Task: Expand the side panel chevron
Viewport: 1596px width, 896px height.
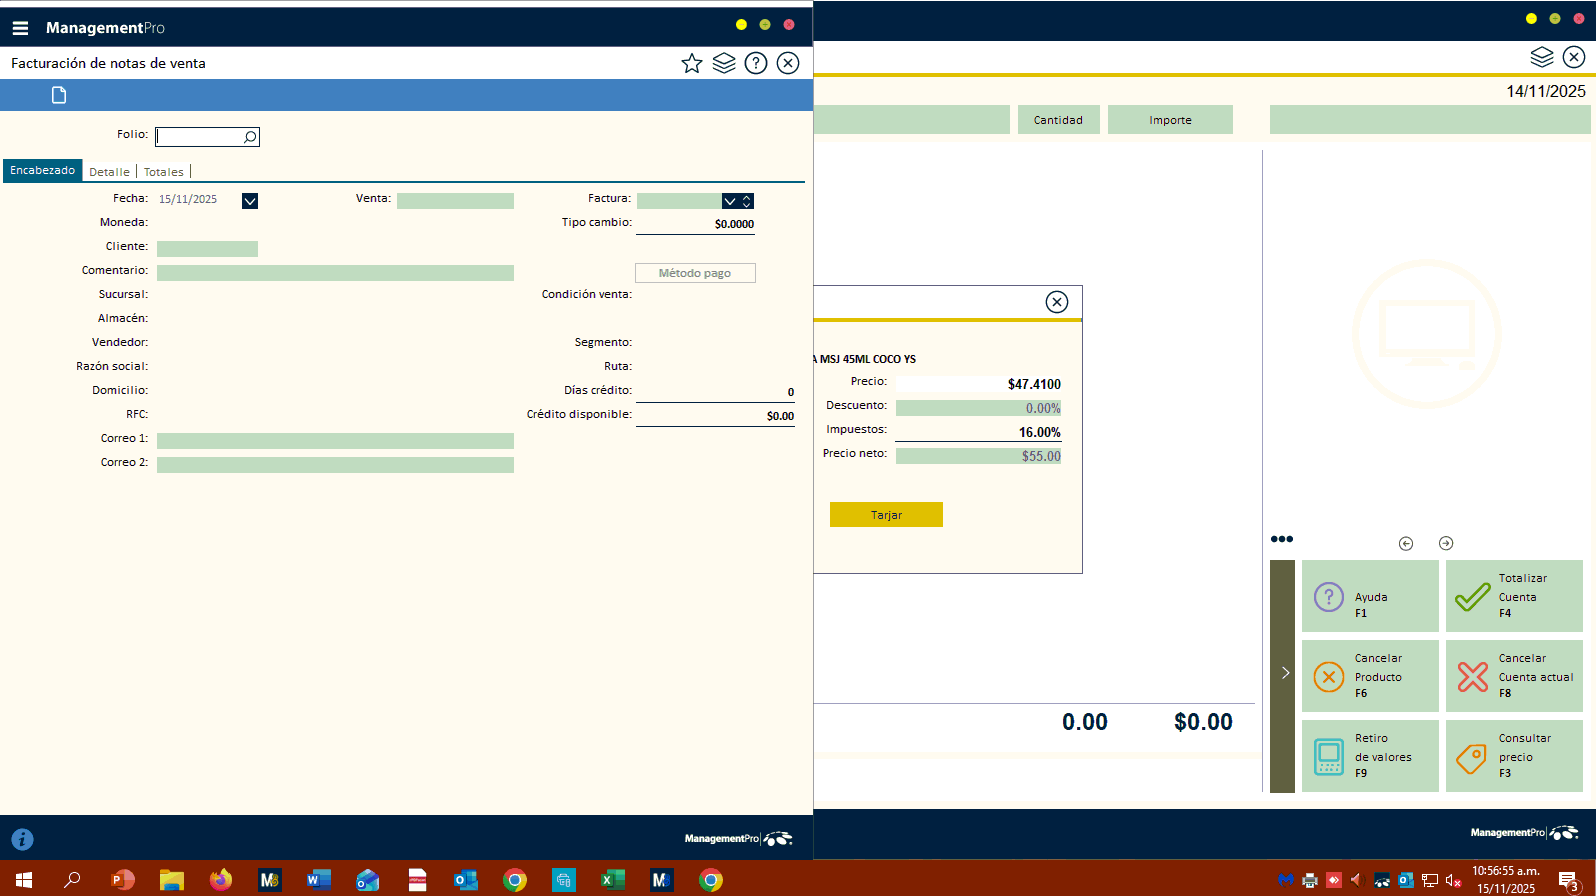Action: pyautogui.click(x=1285, y=673)
